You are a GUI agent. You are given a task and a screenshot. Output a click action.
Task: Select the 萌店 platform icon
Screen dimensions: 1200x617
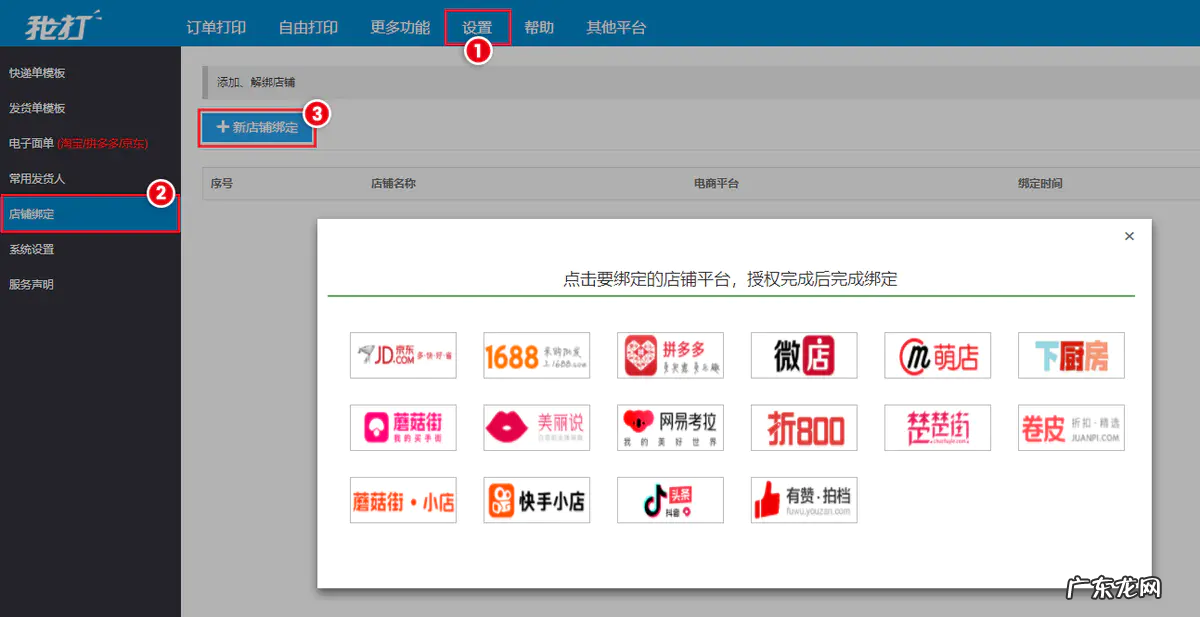937,355
